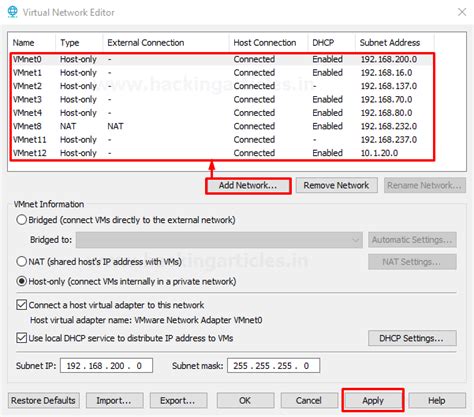This screenshot has width=474, height=417.
Task: Sort by the Type column header
Action: pyautogui.click(x=79, y=43)
